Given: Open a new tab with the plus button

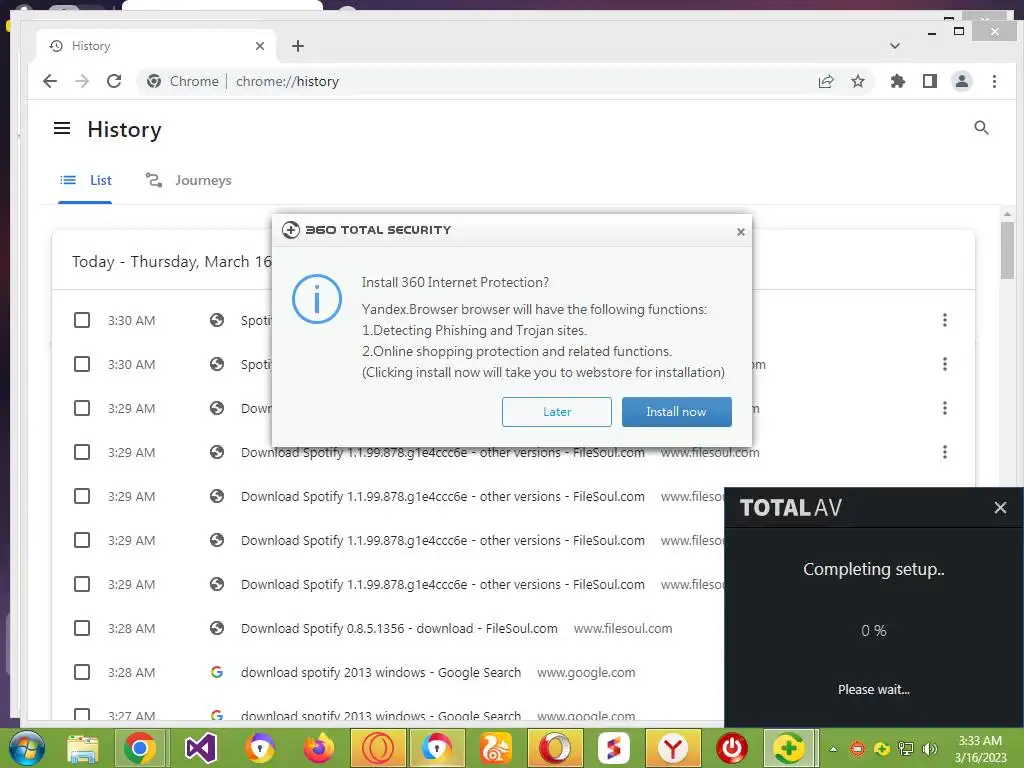Looking at the screenshot, I should (x=298, y=46).
